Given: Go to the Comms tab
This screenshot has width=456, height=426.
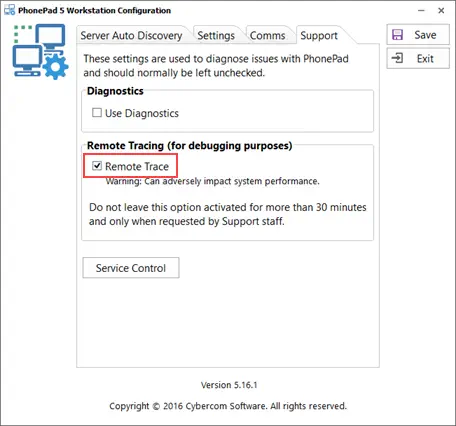Looking at the screenshot, I should [x=268, y=35].
